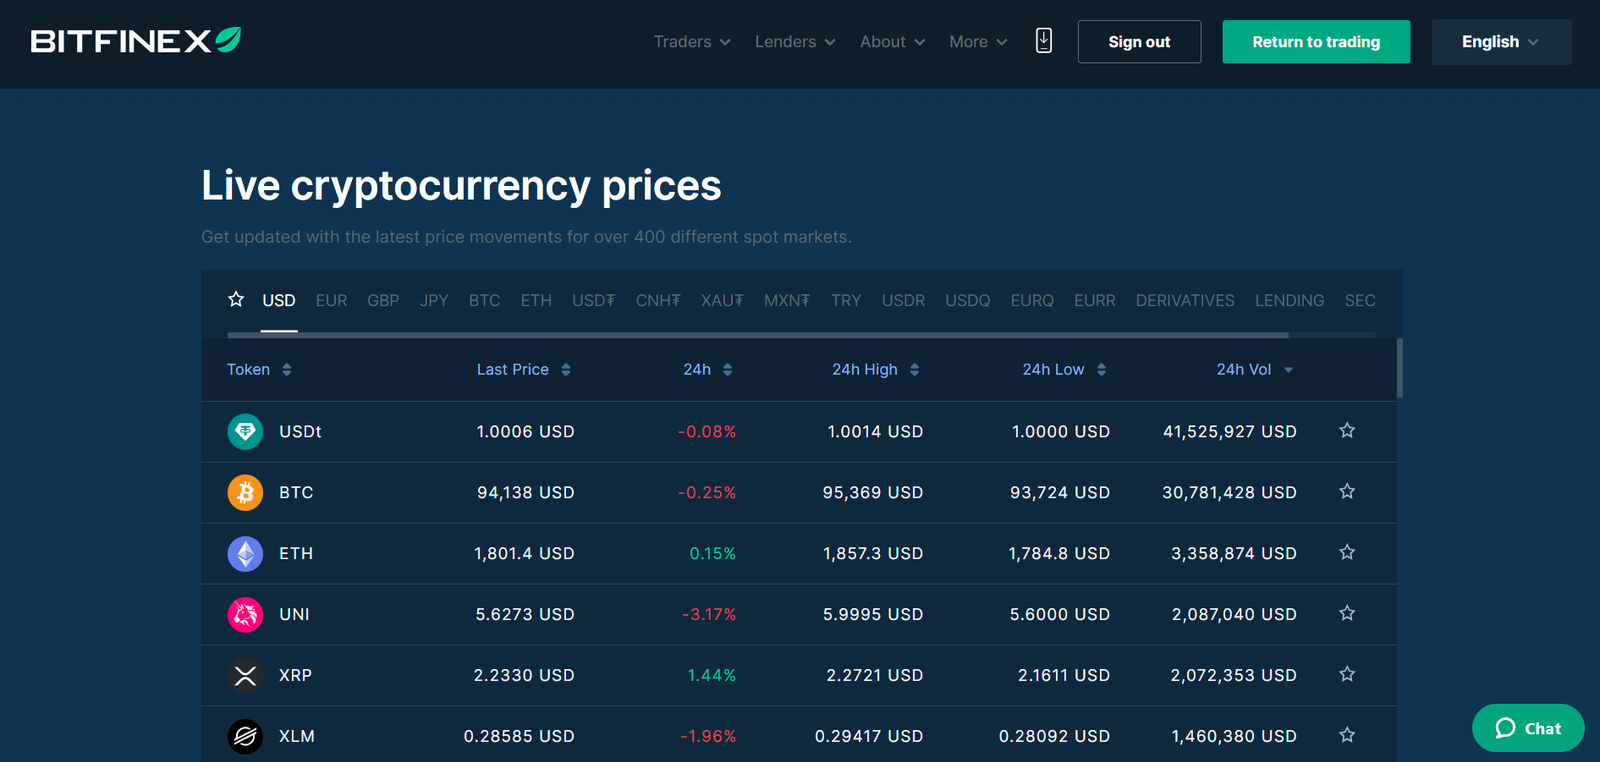Click XRP 24h high 2.2721 USD

[x=875, y=675]
